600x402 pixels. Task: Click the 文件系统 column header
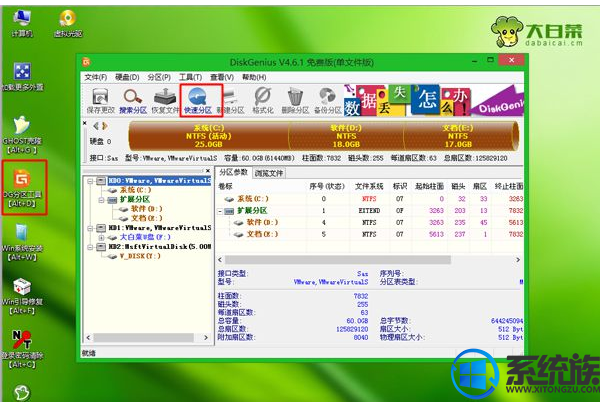click(x=369, y=186)
